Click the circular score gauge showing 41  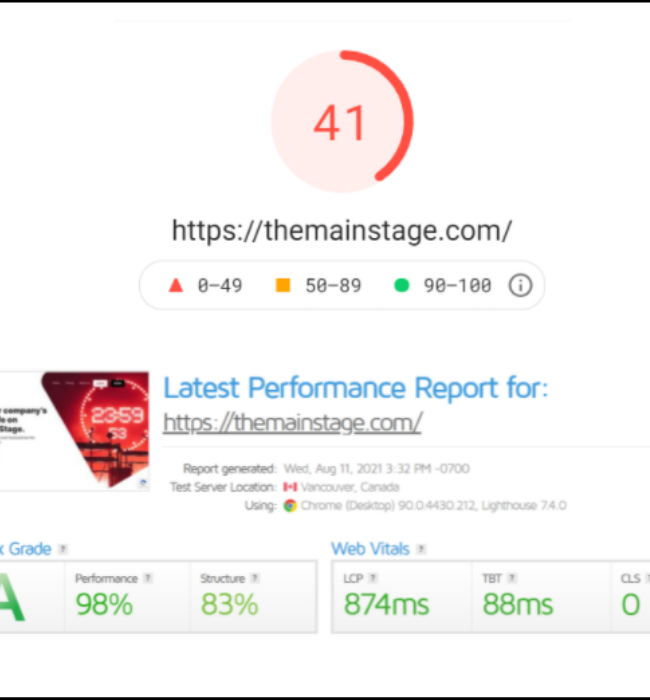point(342,121)
